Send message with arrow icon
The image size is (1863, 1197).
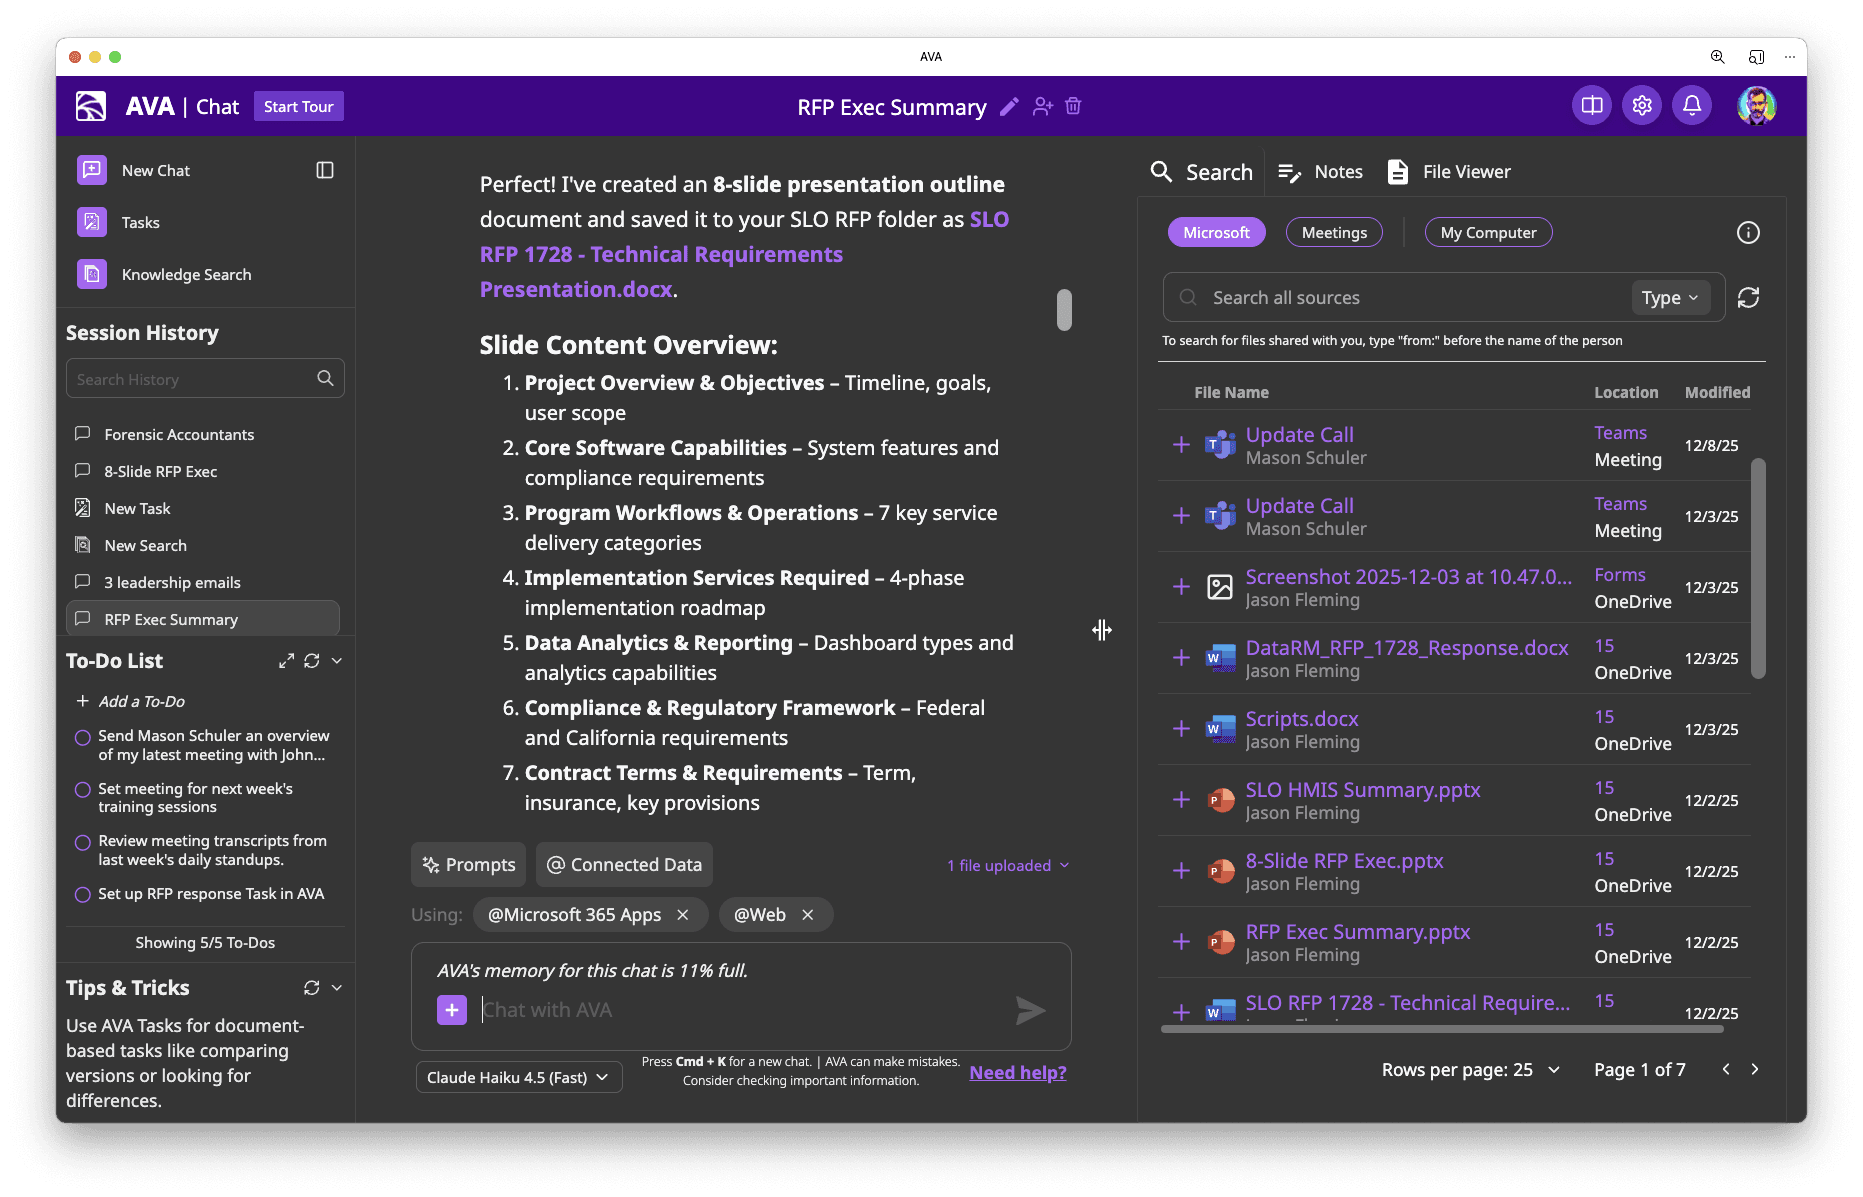point(1030,1010)
